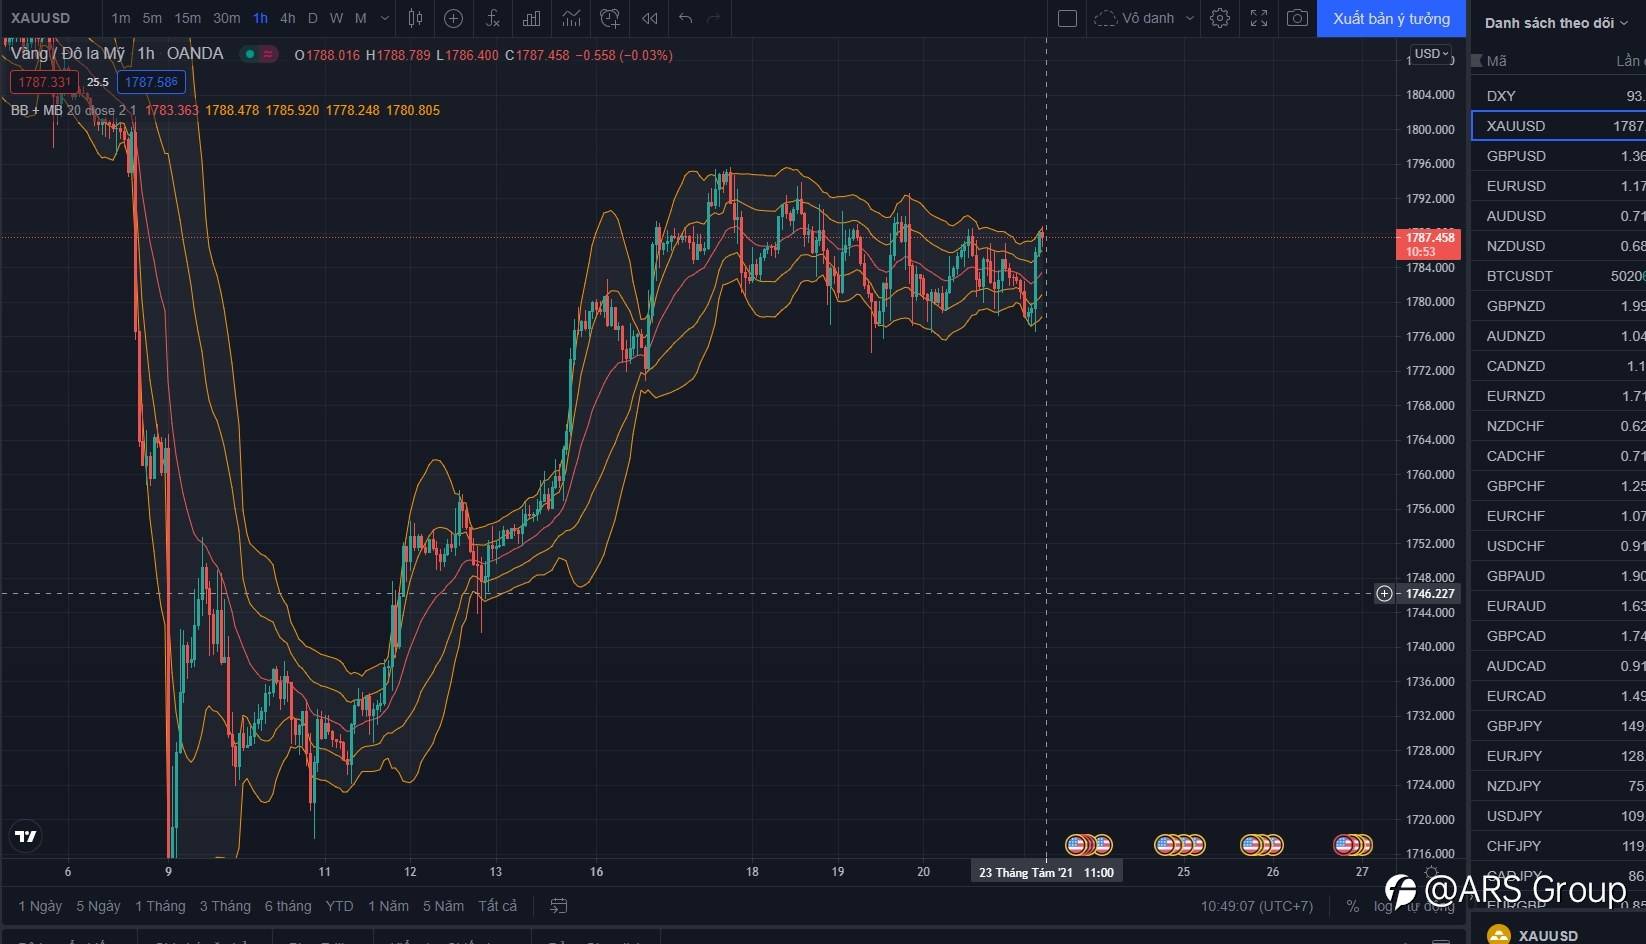Switch to the 4h timeframe
Image resolution: width=1646 pixels, height=944 pixels.
pos(287,18)
